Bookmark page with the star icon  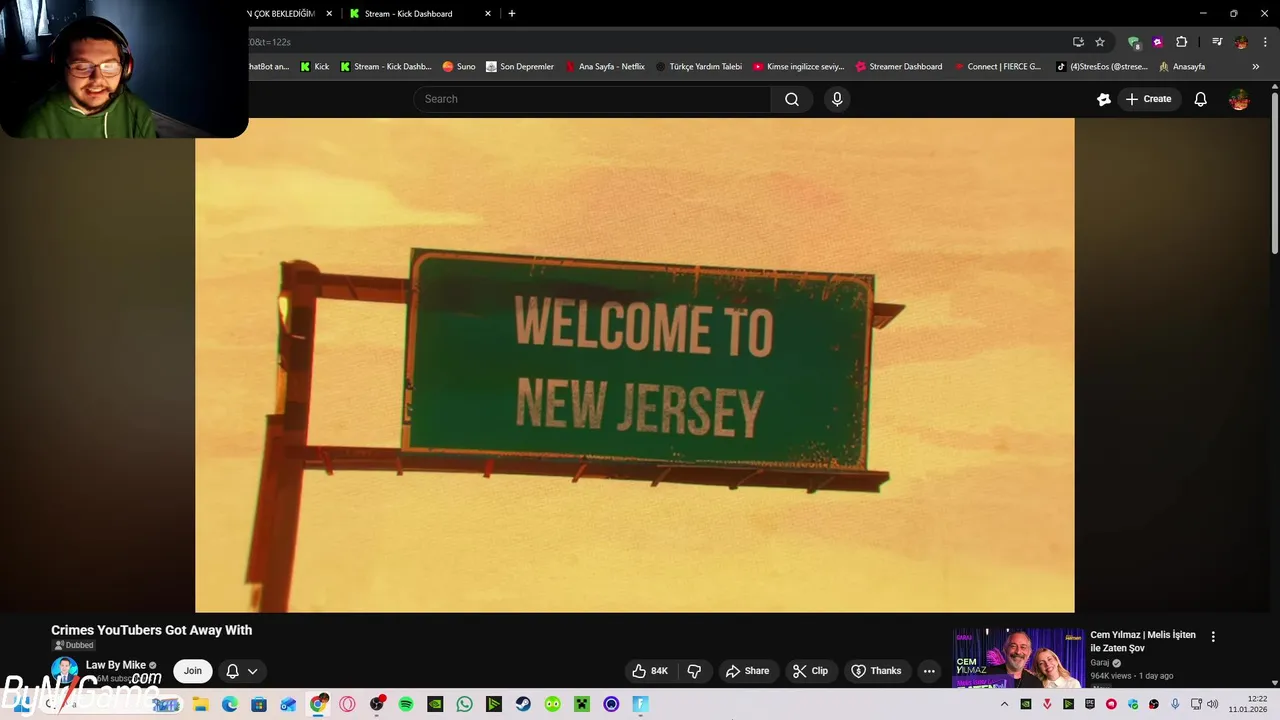[1100, 42]
